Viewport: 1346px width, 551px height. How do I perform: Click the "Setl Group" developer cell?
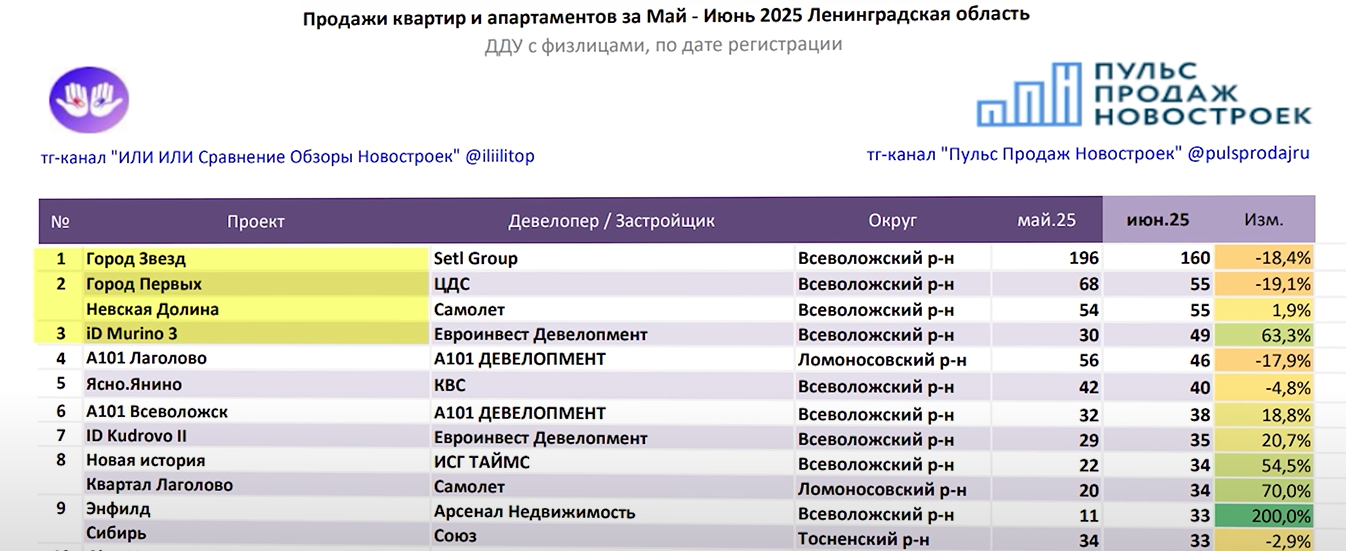tap(476, 259)
